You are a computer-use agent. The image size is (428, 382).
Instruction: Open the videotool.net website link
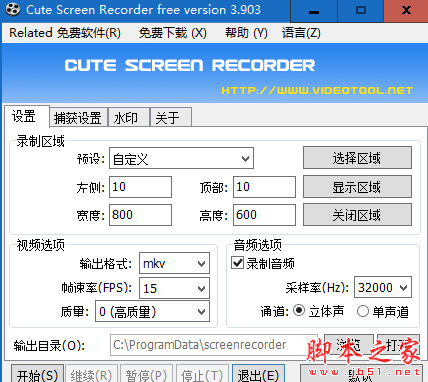tap(317, 90)
